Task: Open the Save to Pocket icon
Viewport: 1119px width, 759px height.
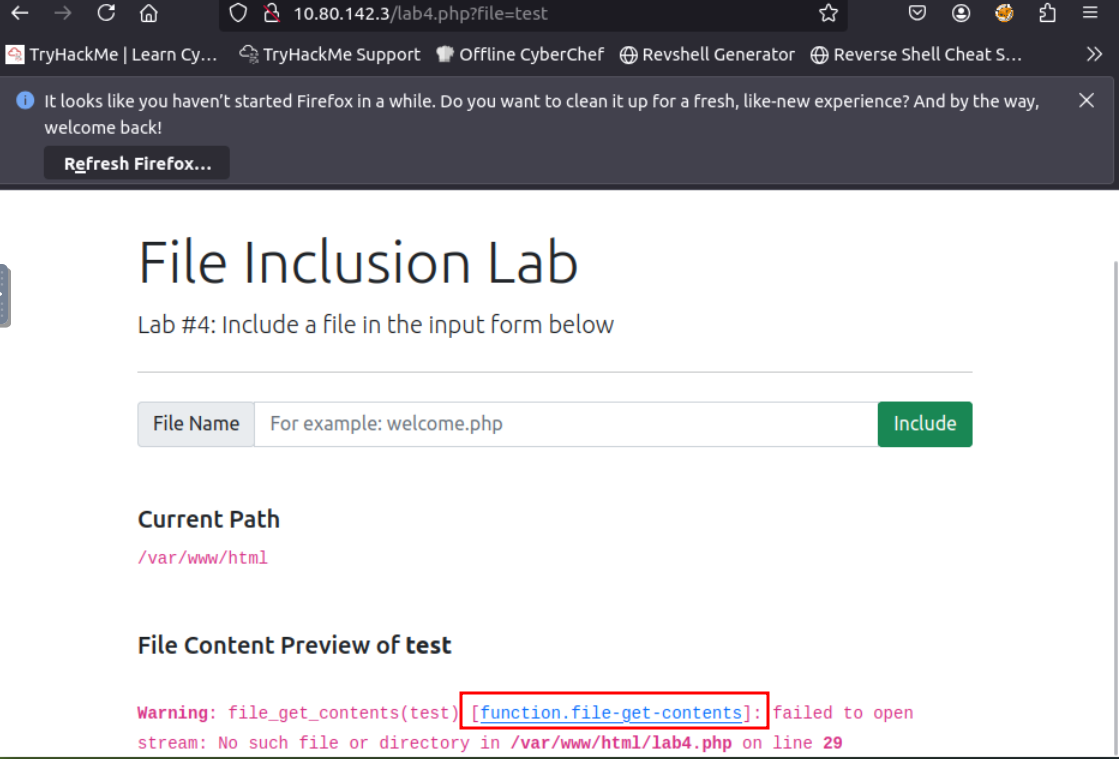Action: pyautogui.click(x=917, y=13)
